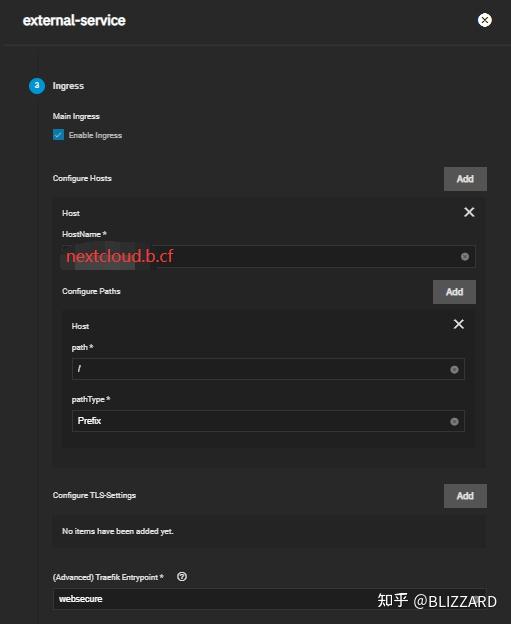Add a TLS setting entry
Image resolution: width=511 pixels, height=624 pixels.
click(x=465, y=496)
